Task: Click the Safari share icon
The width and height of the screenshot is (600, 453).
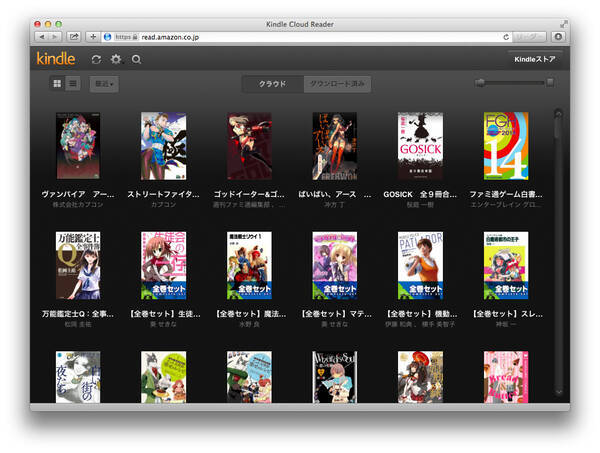Action: pyautogui.click(x=74, y=36)
